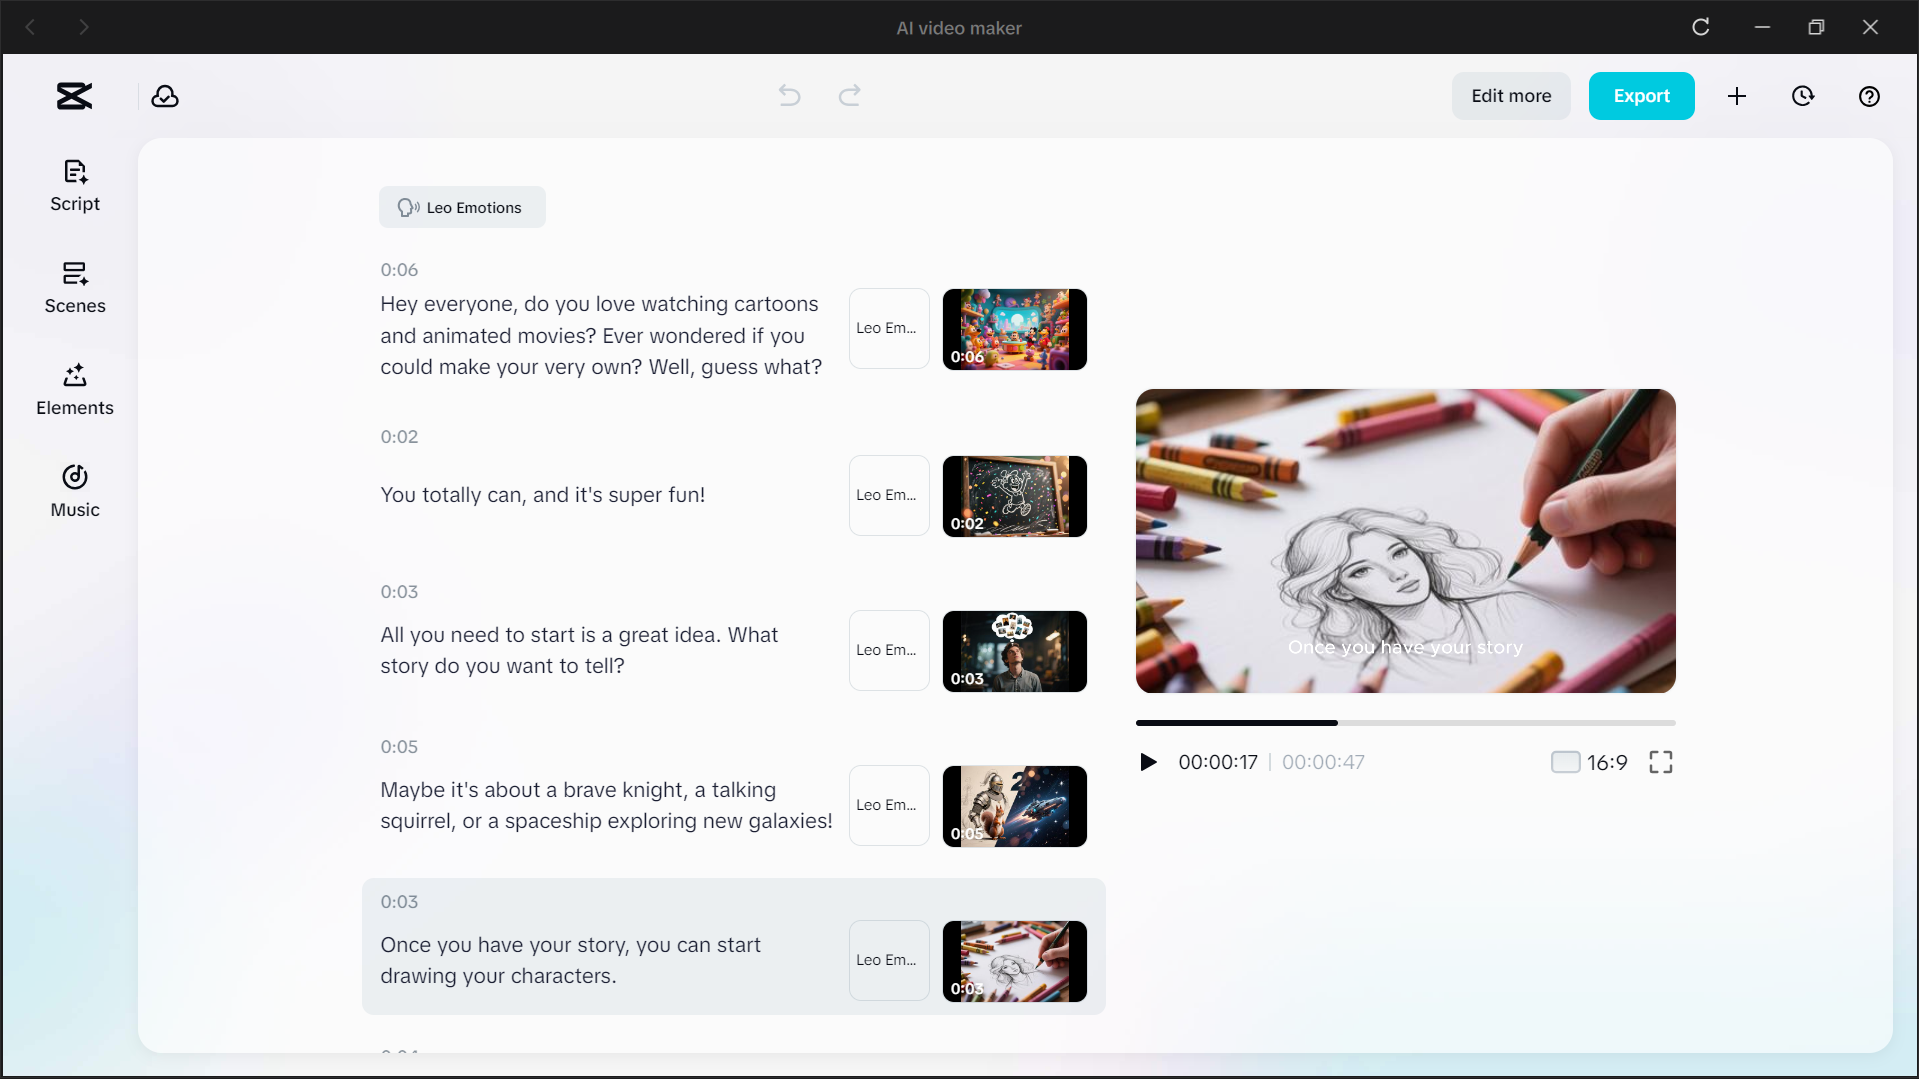This screenshot has height=1079, width=1919.
Task: Click the CapCut logo
Action: [73, 96]
